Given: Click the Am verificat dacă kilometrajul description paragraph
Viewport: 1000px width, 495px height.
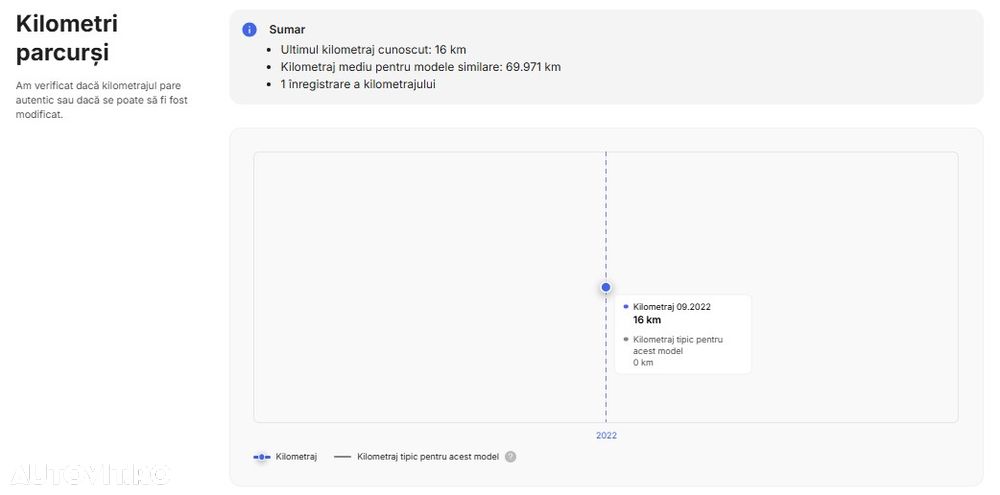Looking at the screenshot, I should (102, 101).
